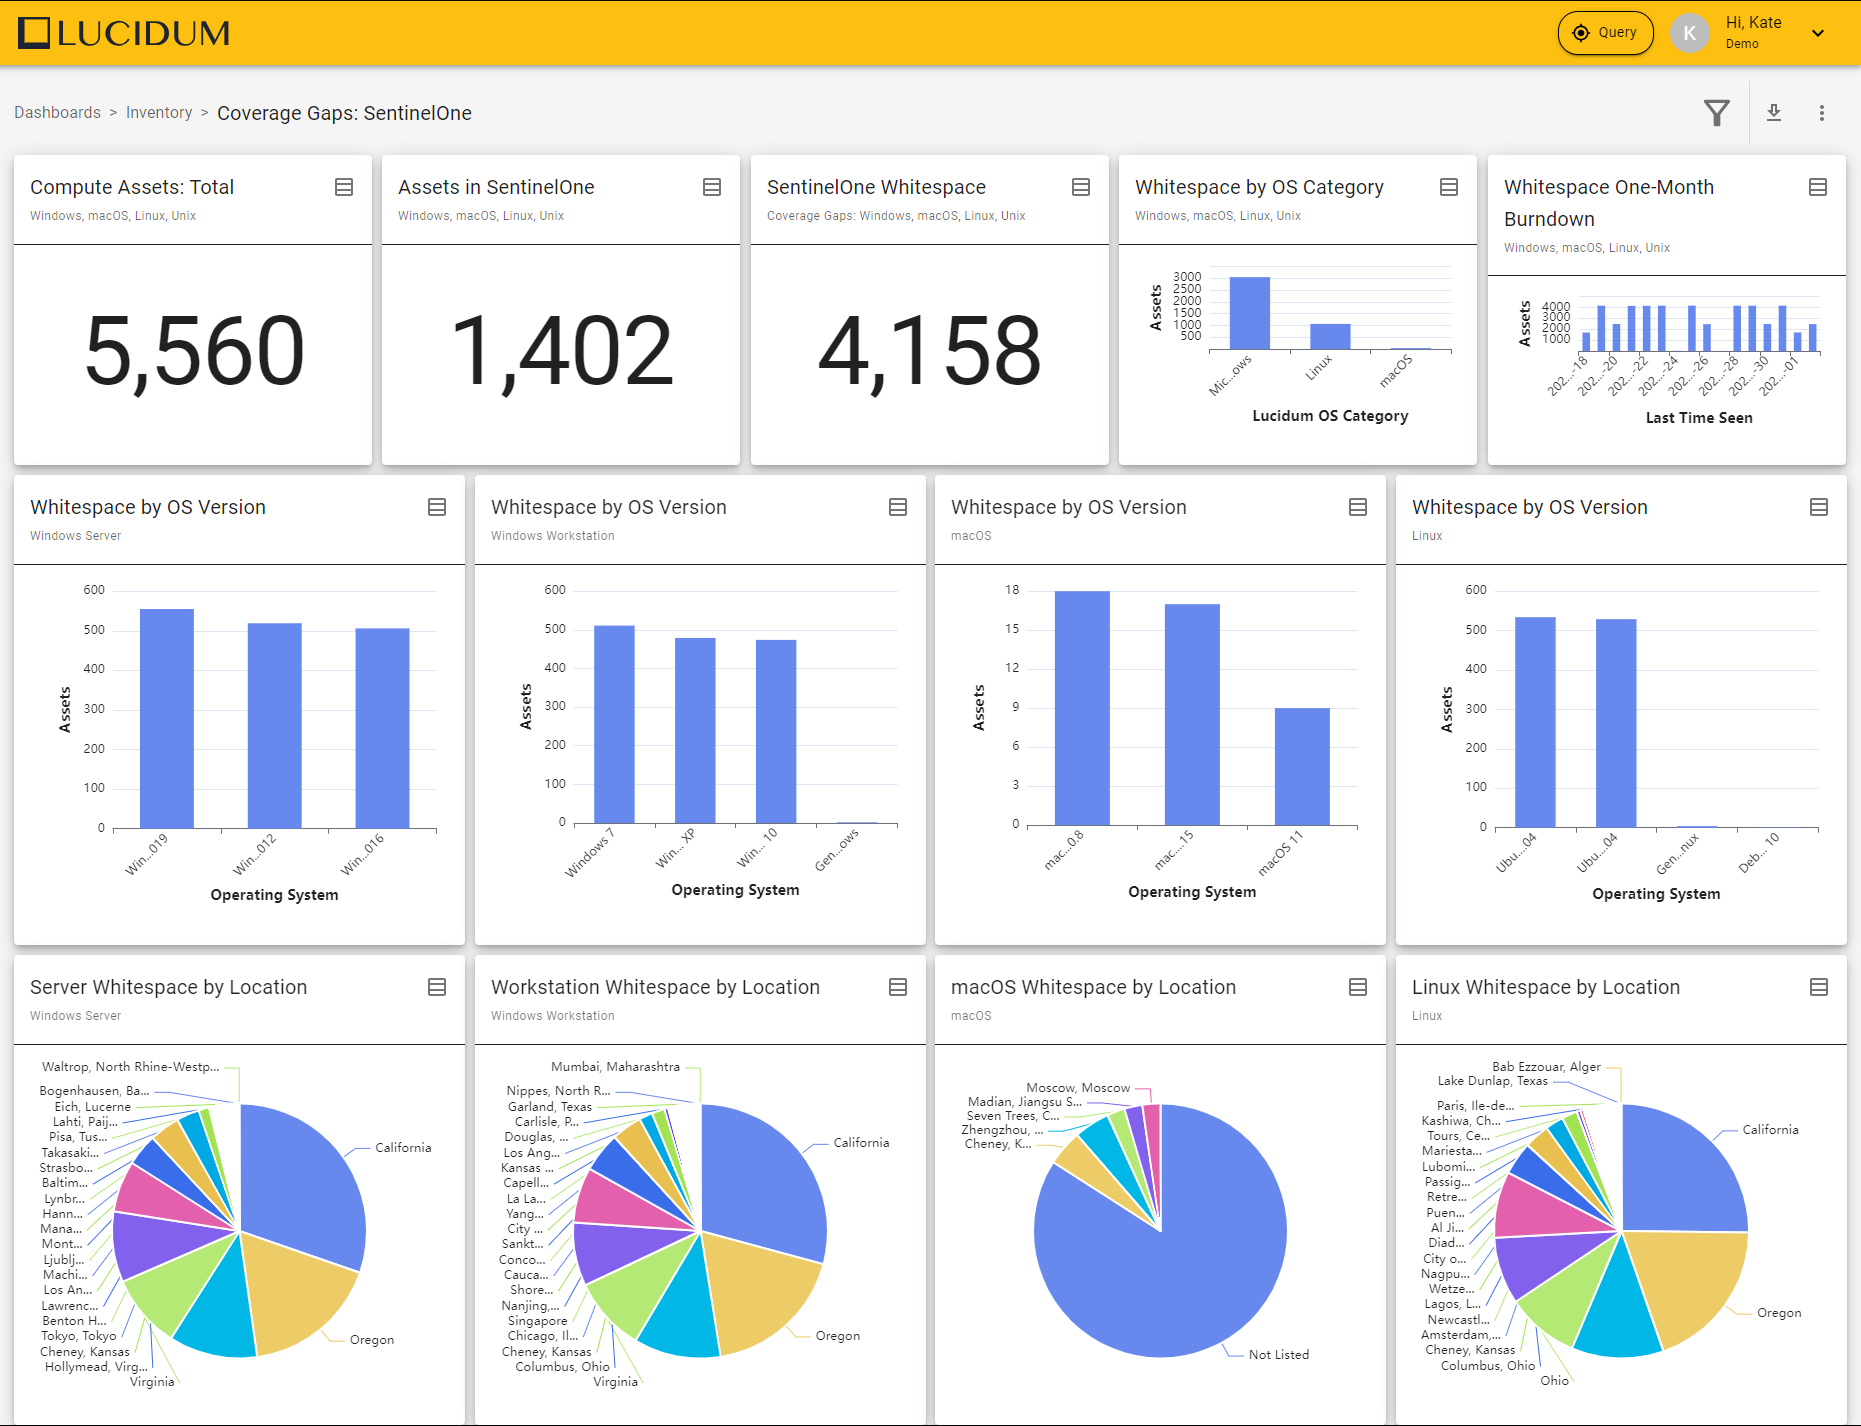Click 'Tokyo, Tokyo' label in Server pie
This screenshot has height=1426, width=1861.
point(79,1336)
